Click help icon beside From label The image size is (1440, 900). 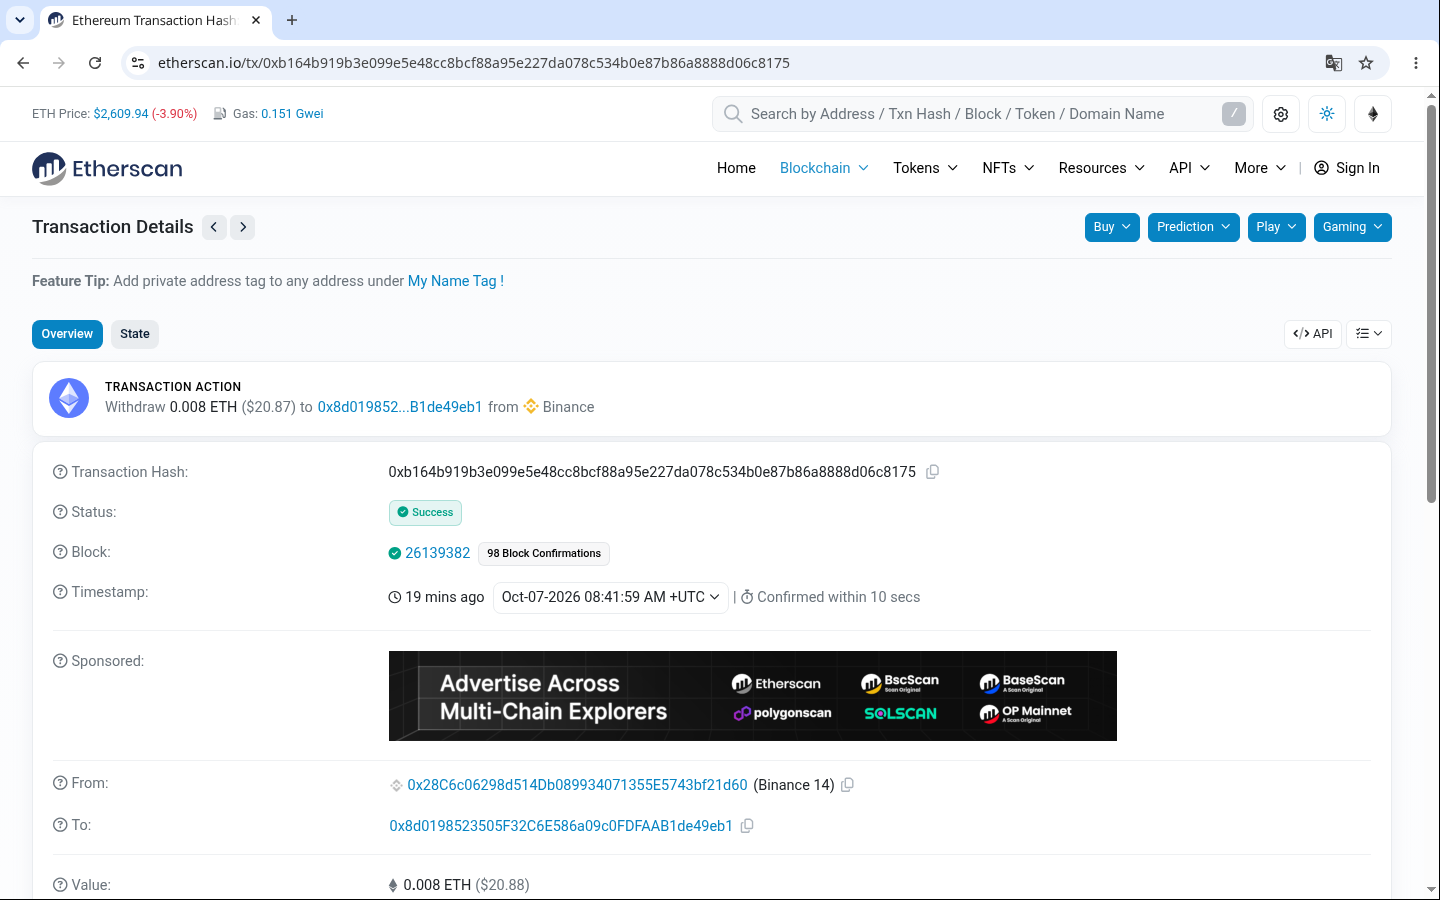pyautogui.click(x=60, y=783)
